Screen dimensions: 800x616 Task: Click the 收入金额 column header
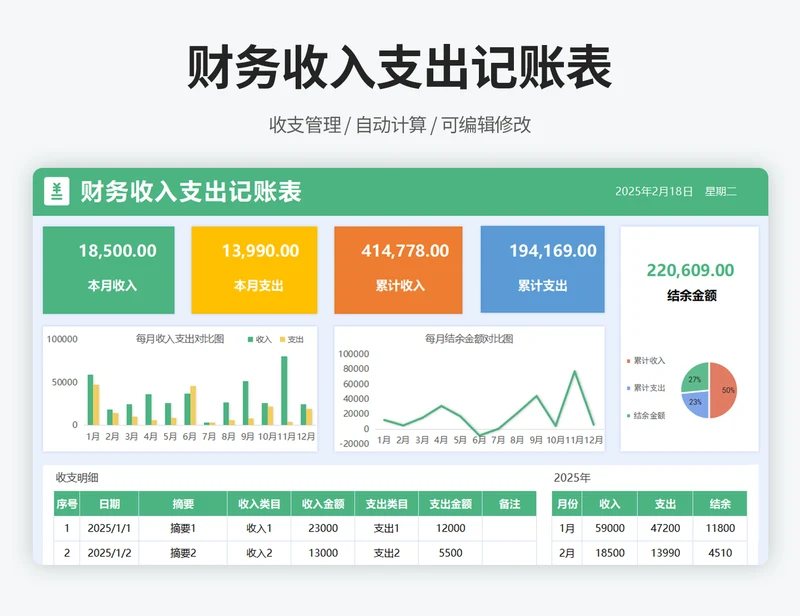coord(323,504)
